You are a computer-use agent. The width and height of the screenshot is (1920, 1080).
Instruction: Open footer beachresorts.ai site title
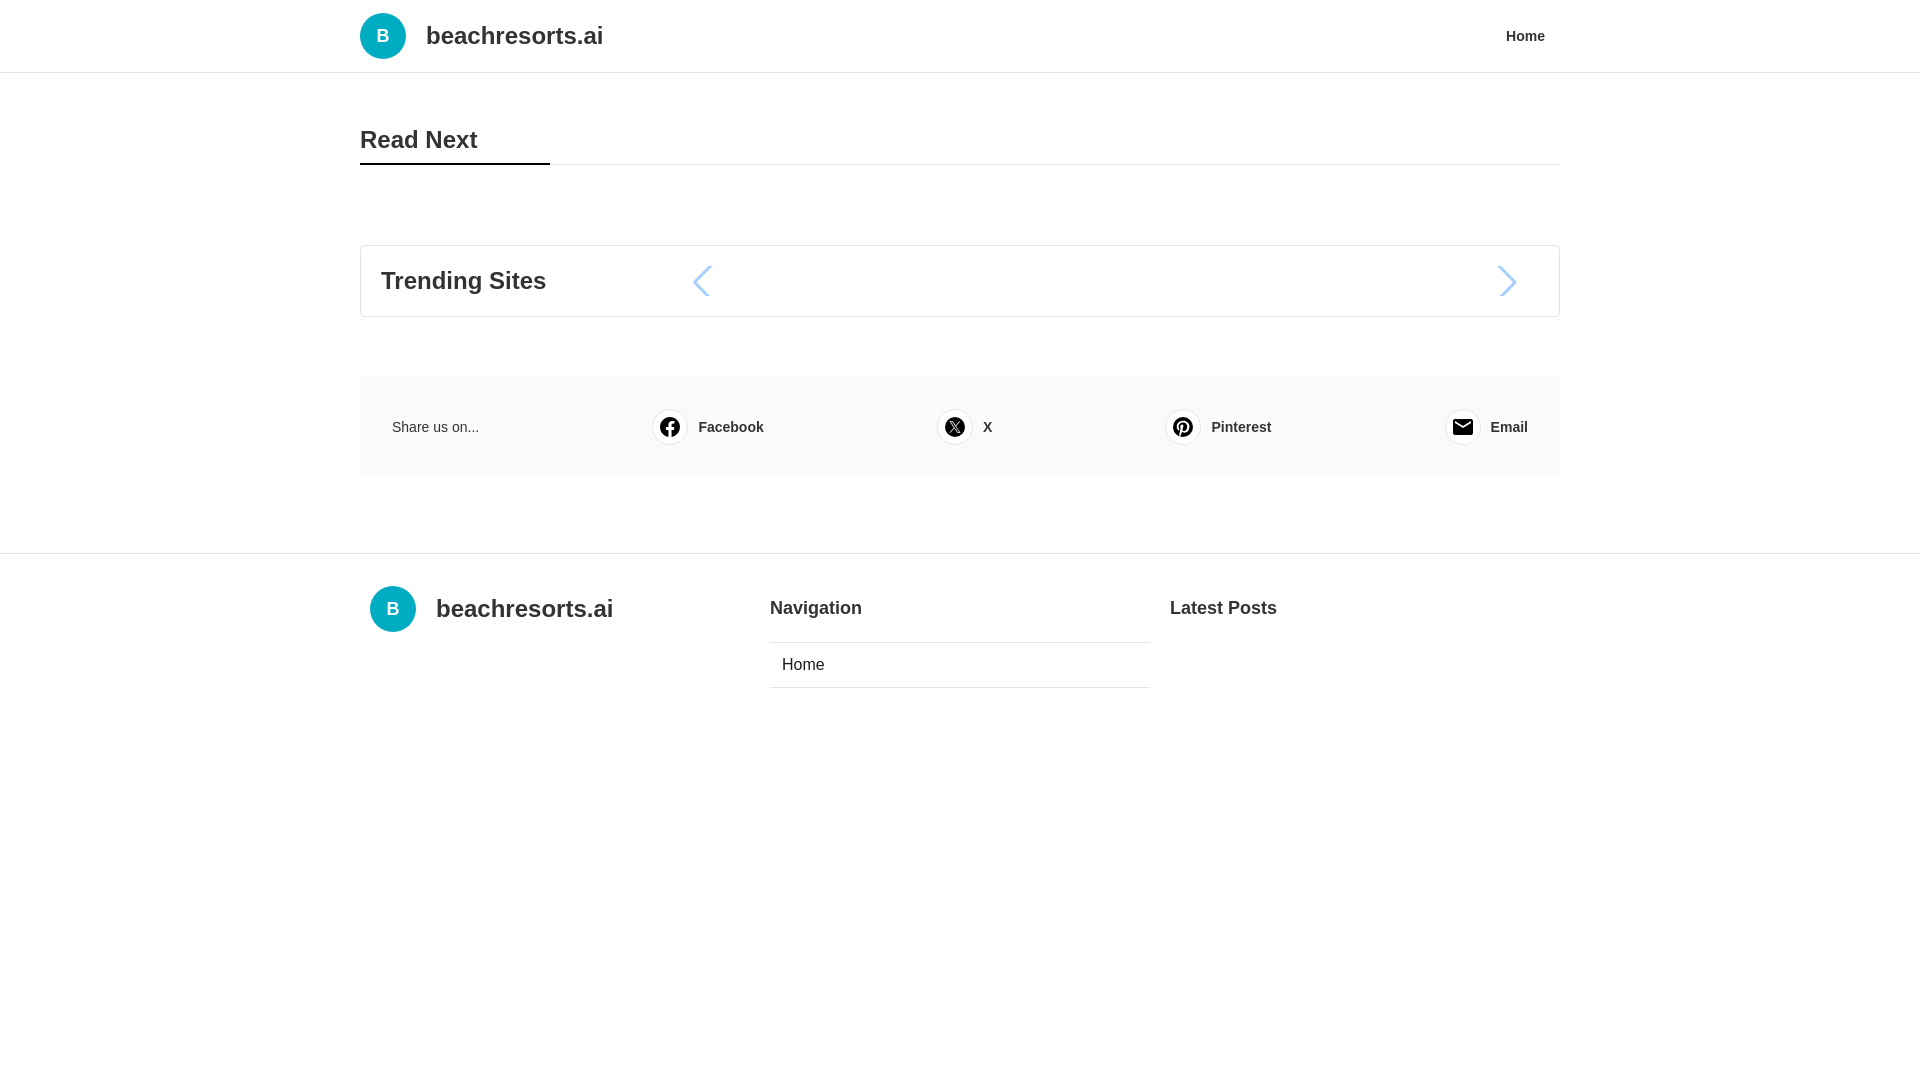click(524, 609)
